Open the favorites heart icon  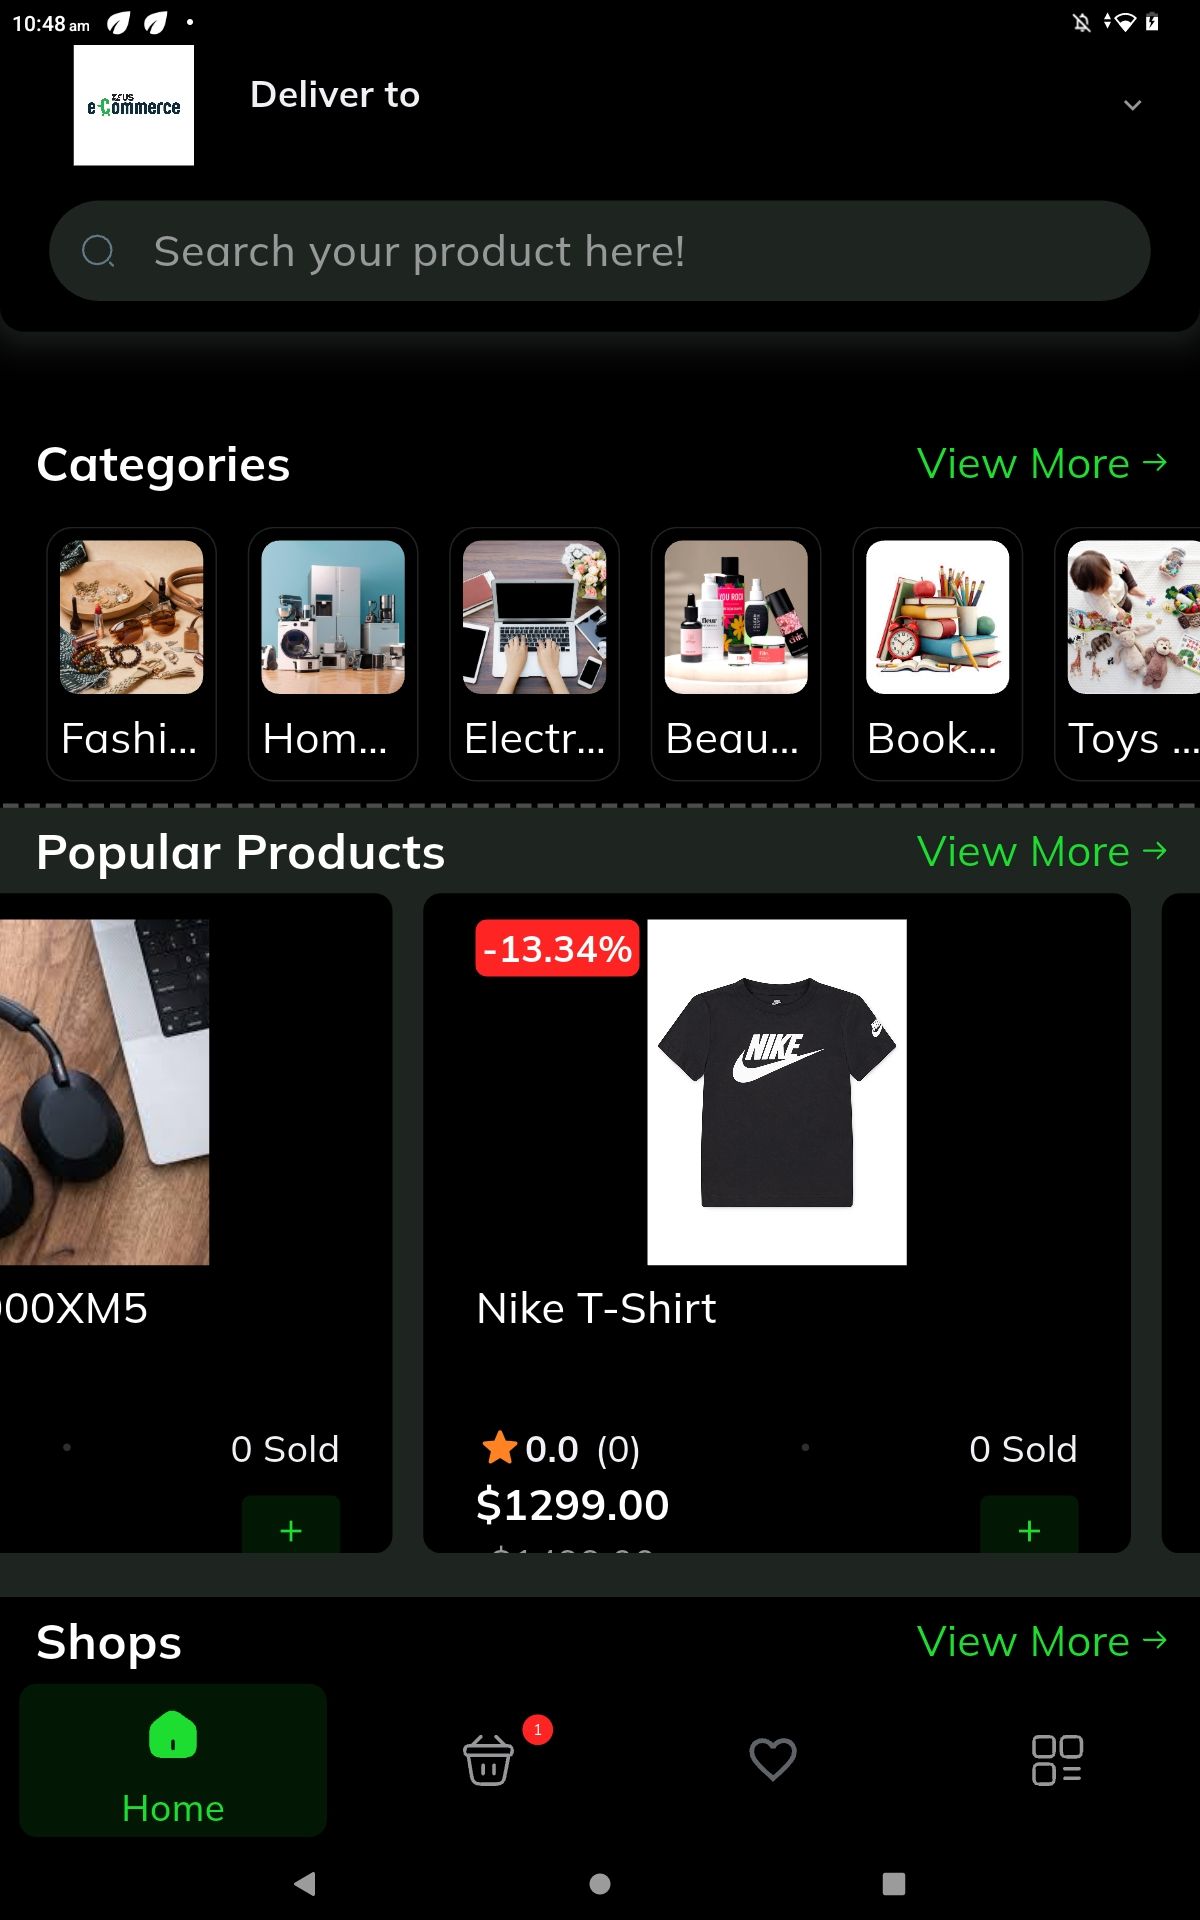[x=773, y=1760]
